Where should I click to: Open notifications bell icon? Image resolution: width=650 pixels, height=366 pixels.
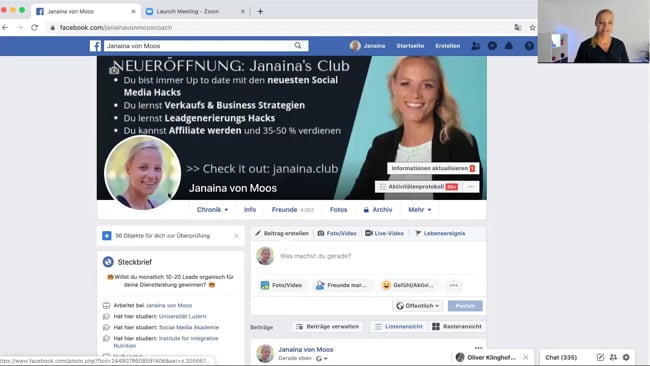(x=509, y=46)
